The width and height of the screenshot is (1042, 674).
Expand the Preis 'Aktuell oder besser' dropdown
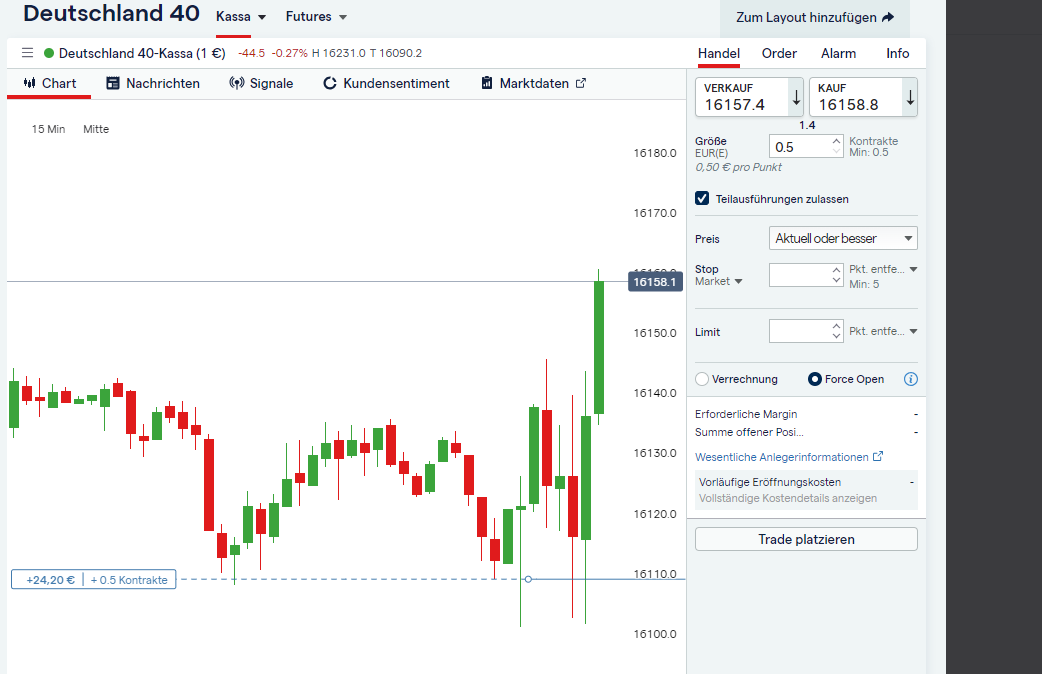tap(845, 238)
